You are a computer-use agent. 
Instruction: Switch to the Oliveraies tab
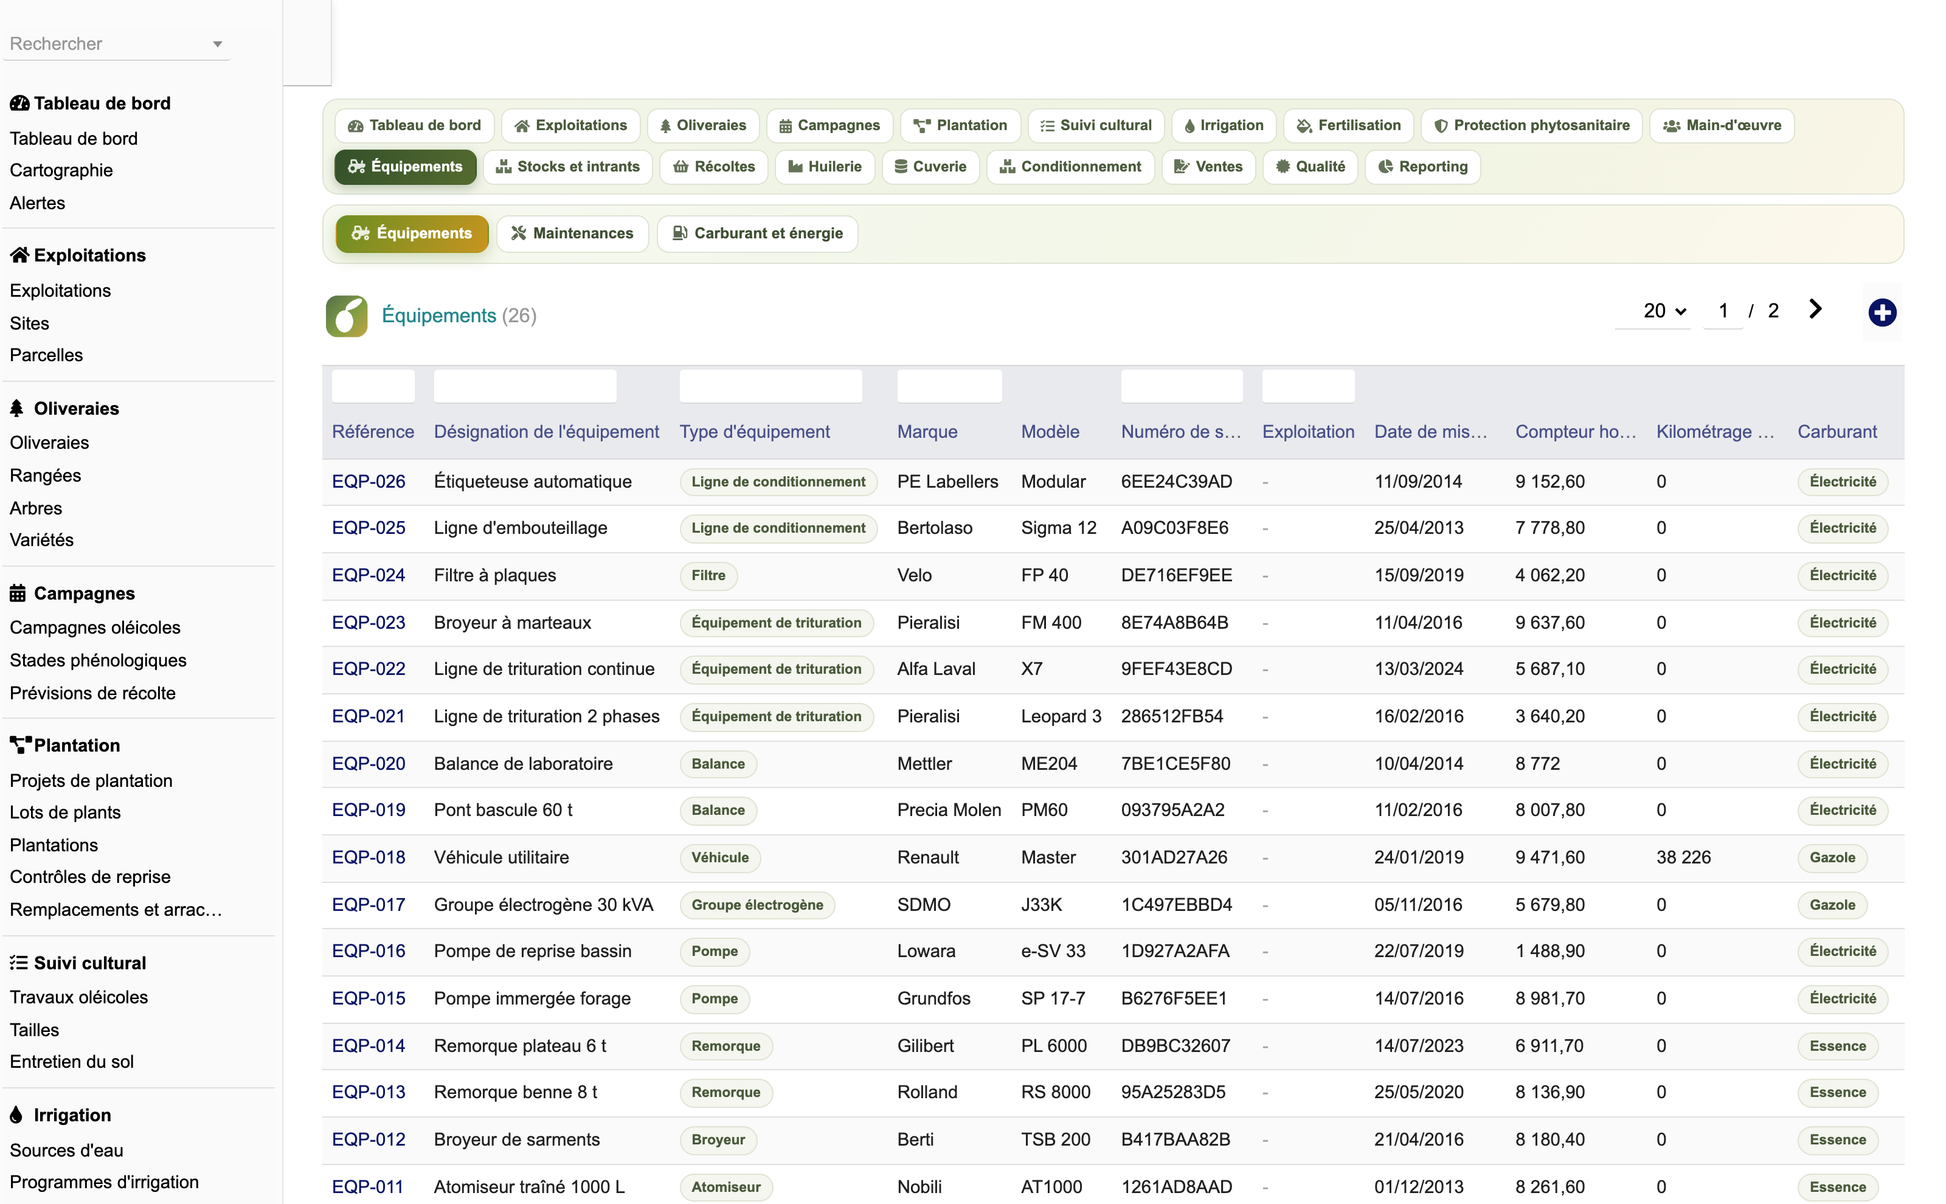tap(703, 125)
